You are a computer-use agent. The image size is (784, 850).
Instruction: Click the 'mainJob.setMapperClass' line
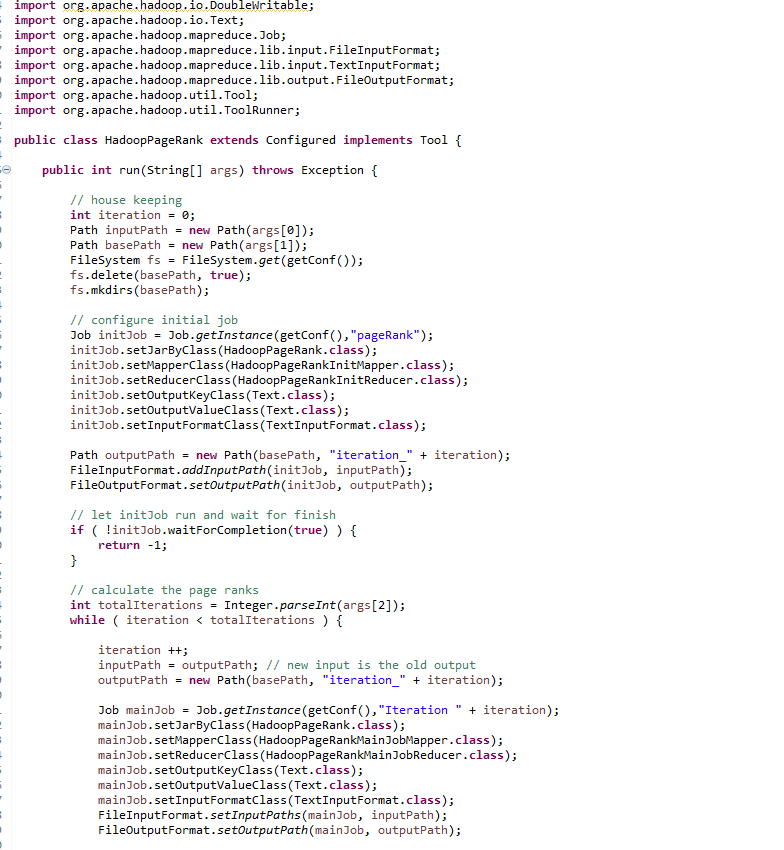pyautogui.click(x=300, y=740)
